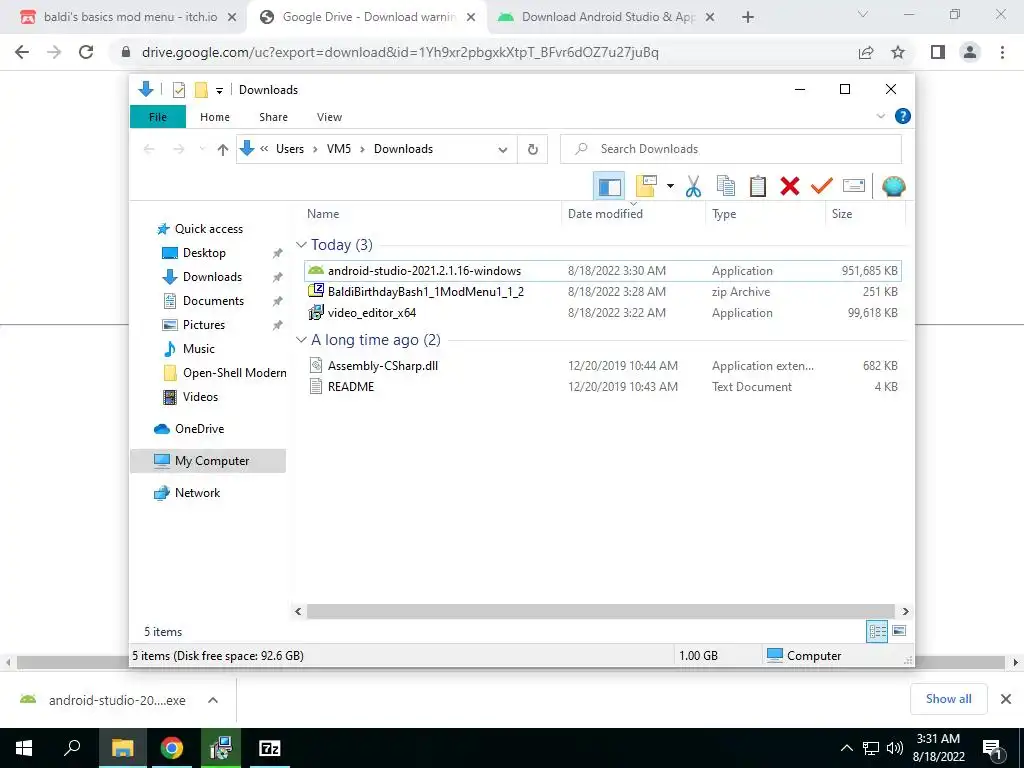Switch to details view layout icon
1024x768 pixels.
pos(877,632)
